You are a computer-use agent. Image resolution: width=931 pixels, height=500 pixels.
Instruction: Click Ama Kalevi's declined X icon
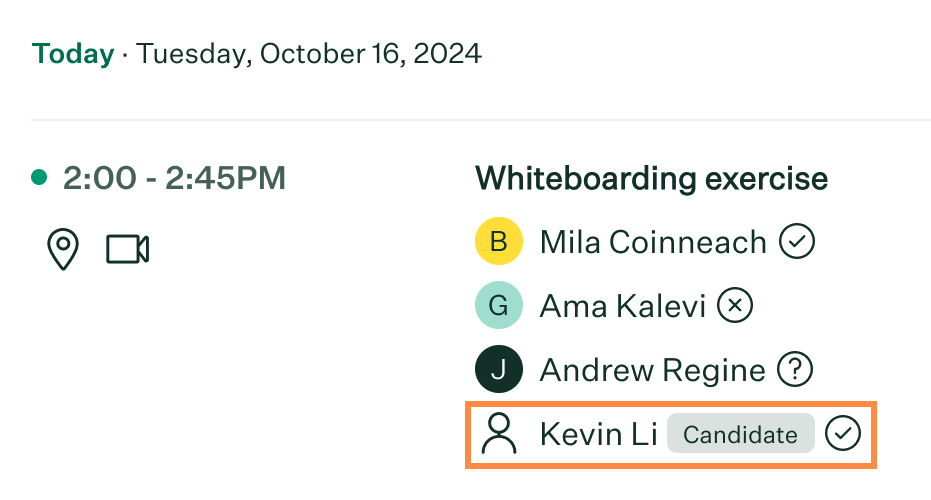[x=735, y=305]
